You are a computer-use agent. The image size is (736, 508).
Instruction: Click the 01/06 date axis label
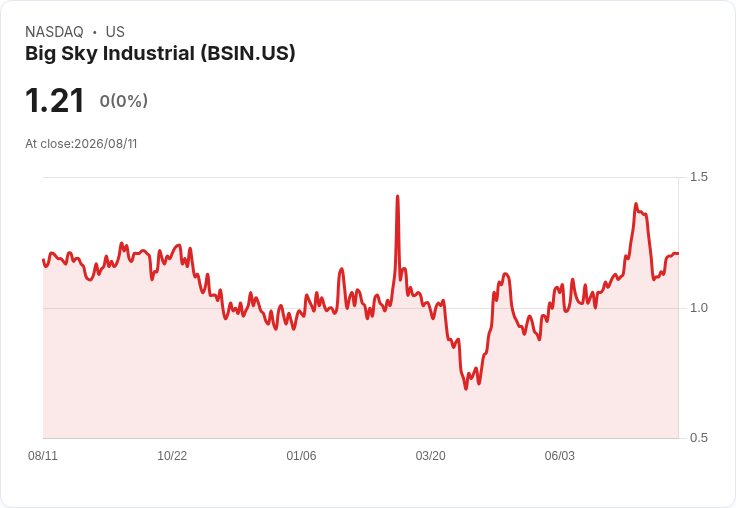[301, 456]
